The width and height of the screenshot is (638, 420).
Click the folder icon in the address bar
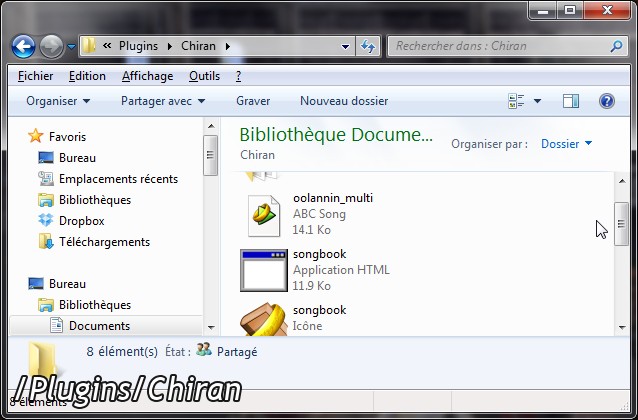(89, 46)
